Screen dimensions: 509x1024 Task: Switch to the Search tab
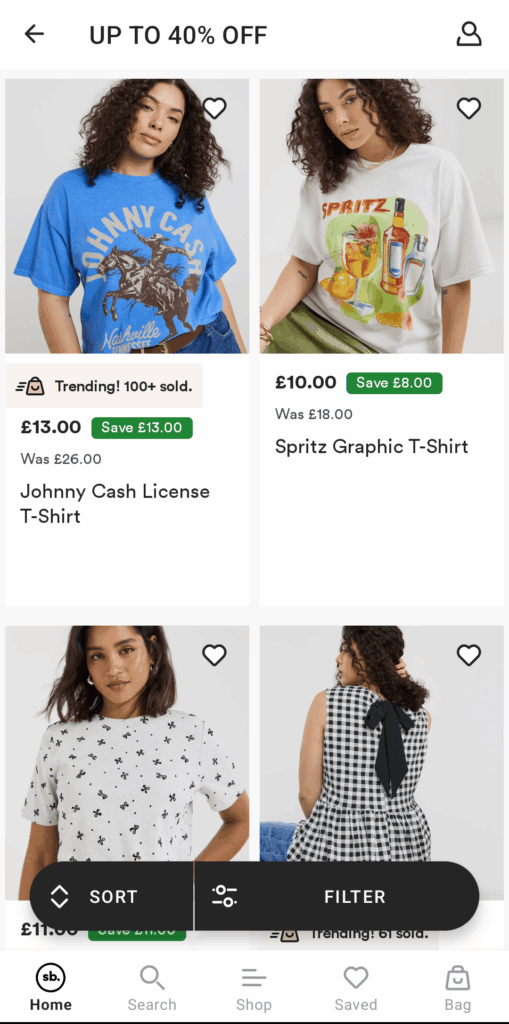(x=152, y=987)
